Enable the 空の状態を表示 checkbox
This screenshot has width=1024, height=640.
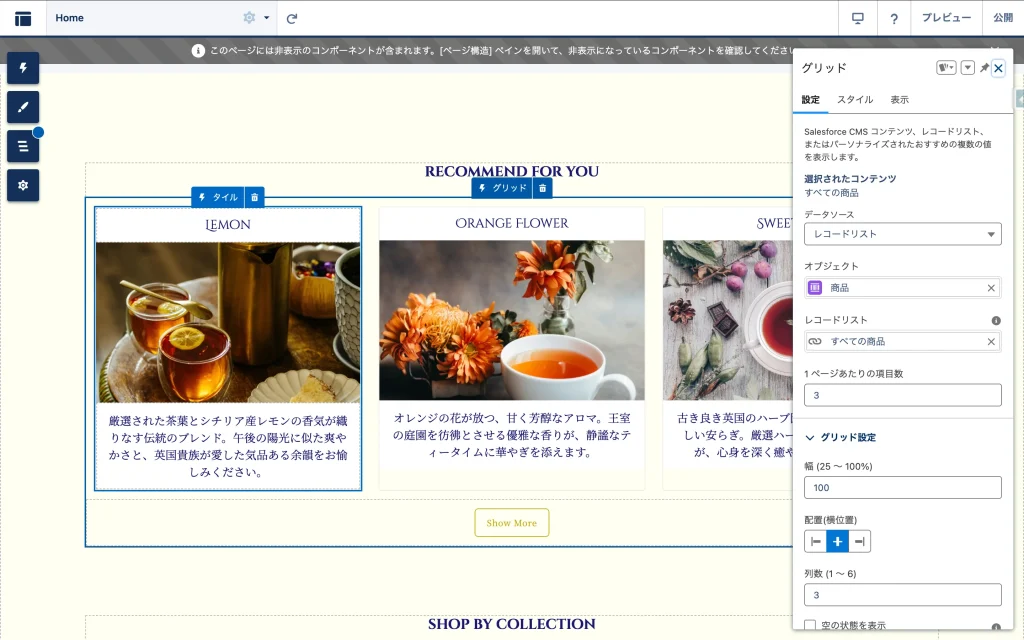811,626
